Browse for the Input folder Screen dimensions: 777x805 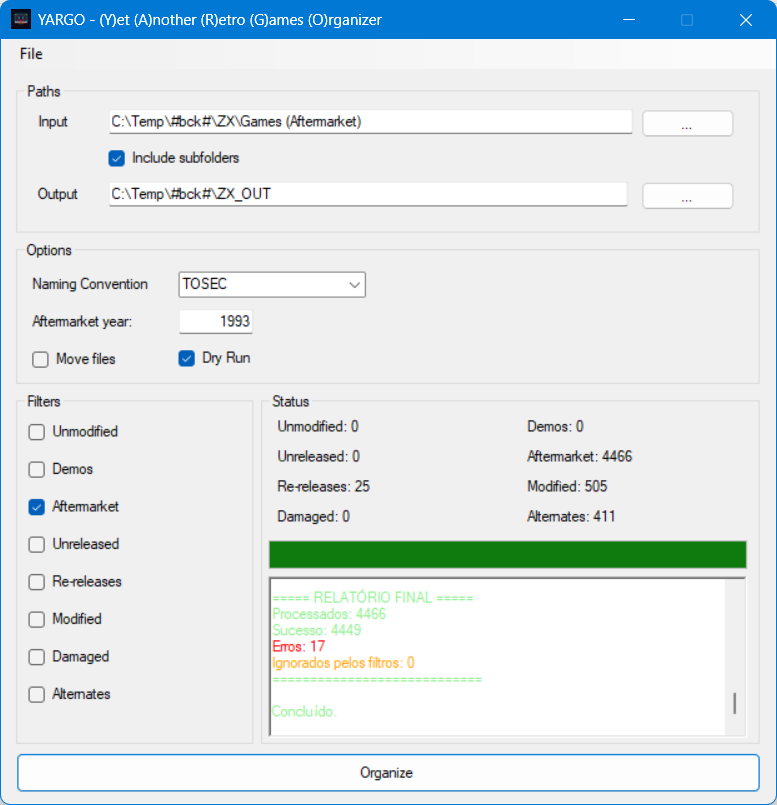[687, 124]
